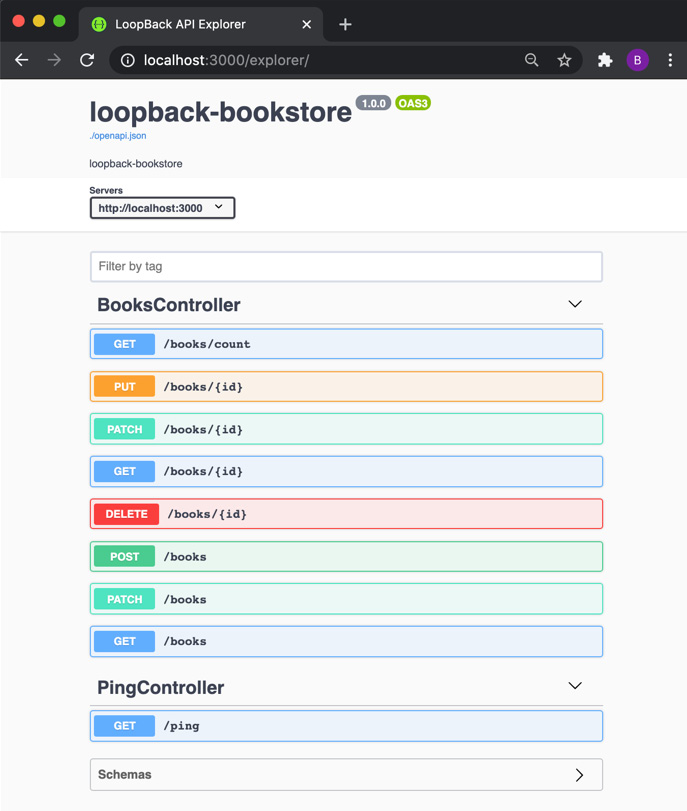Close window with red traffic light button

point(19,21)
